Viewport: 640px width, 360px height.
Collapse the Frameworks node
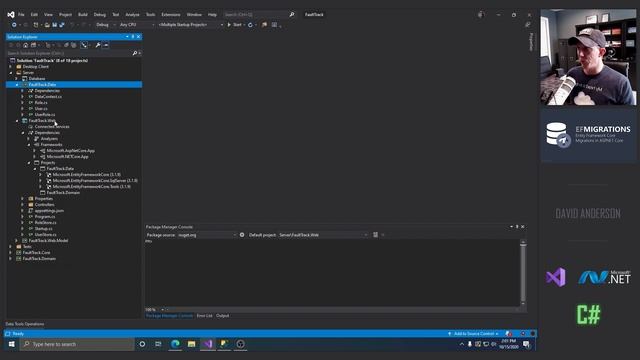29,144
